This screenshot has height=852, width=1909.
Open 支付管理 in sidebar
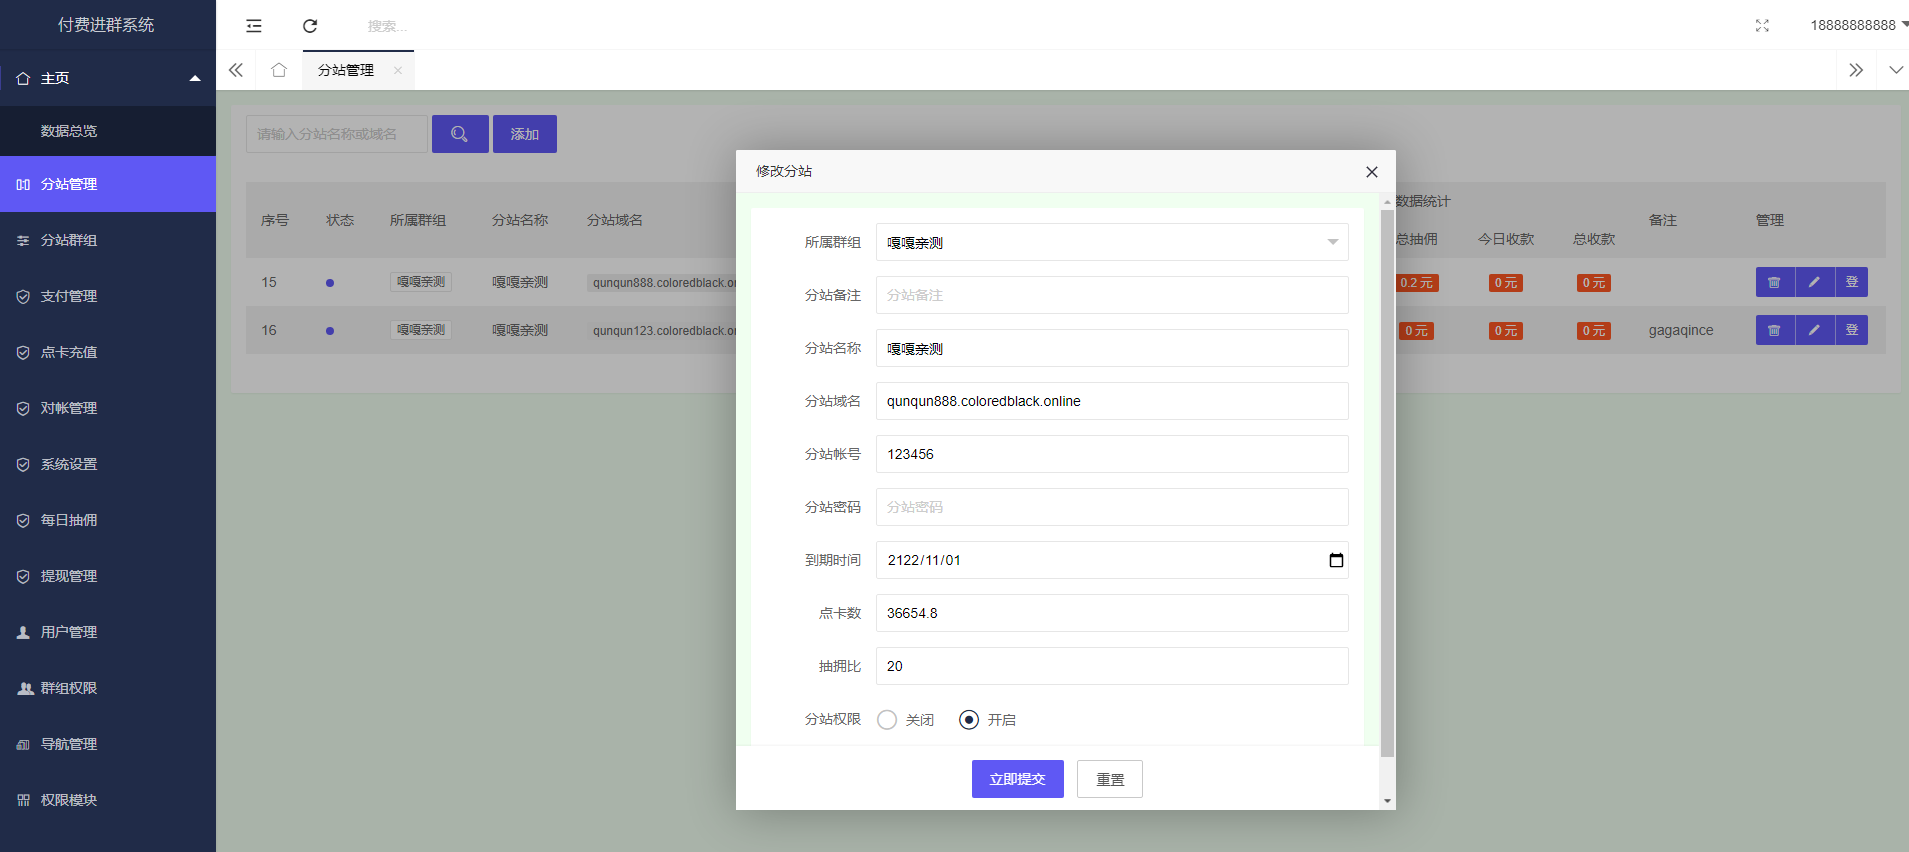click(x=108, y=296)
